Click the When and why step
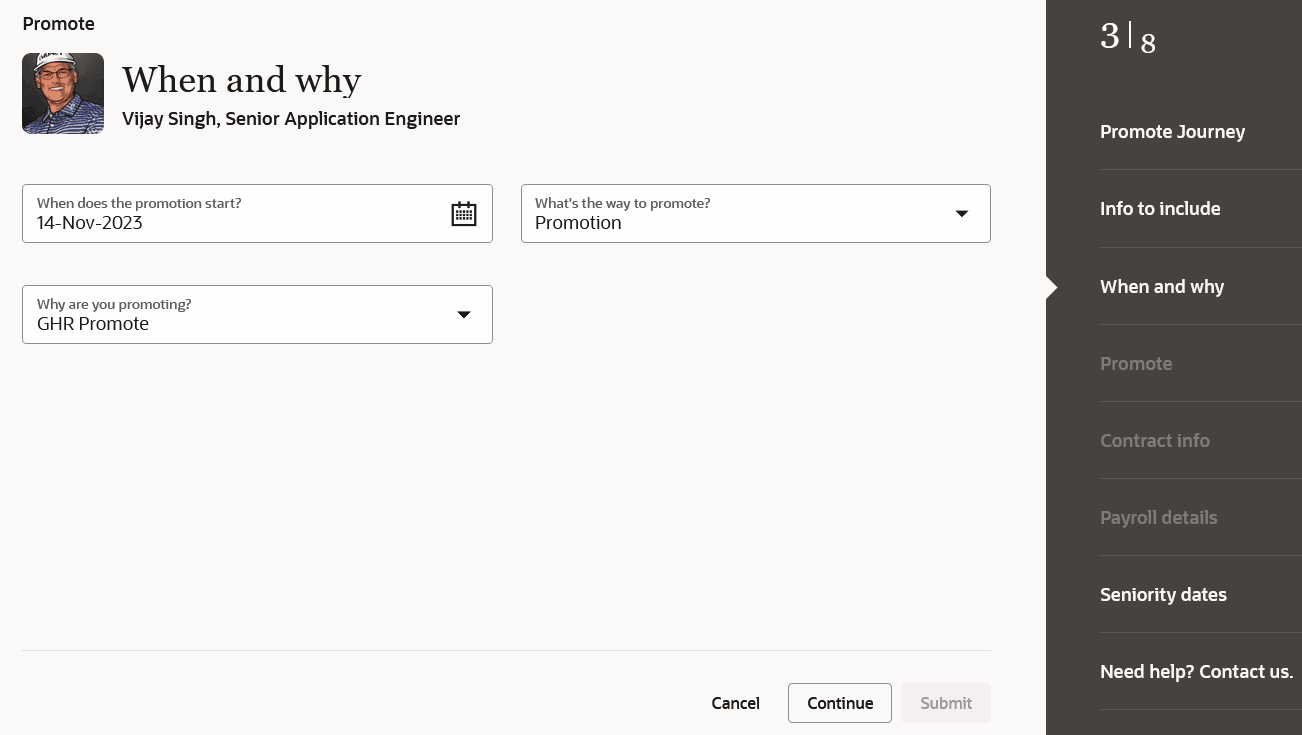Image resolution: width=1302 pixels, height=735 pixels. 1162,286
